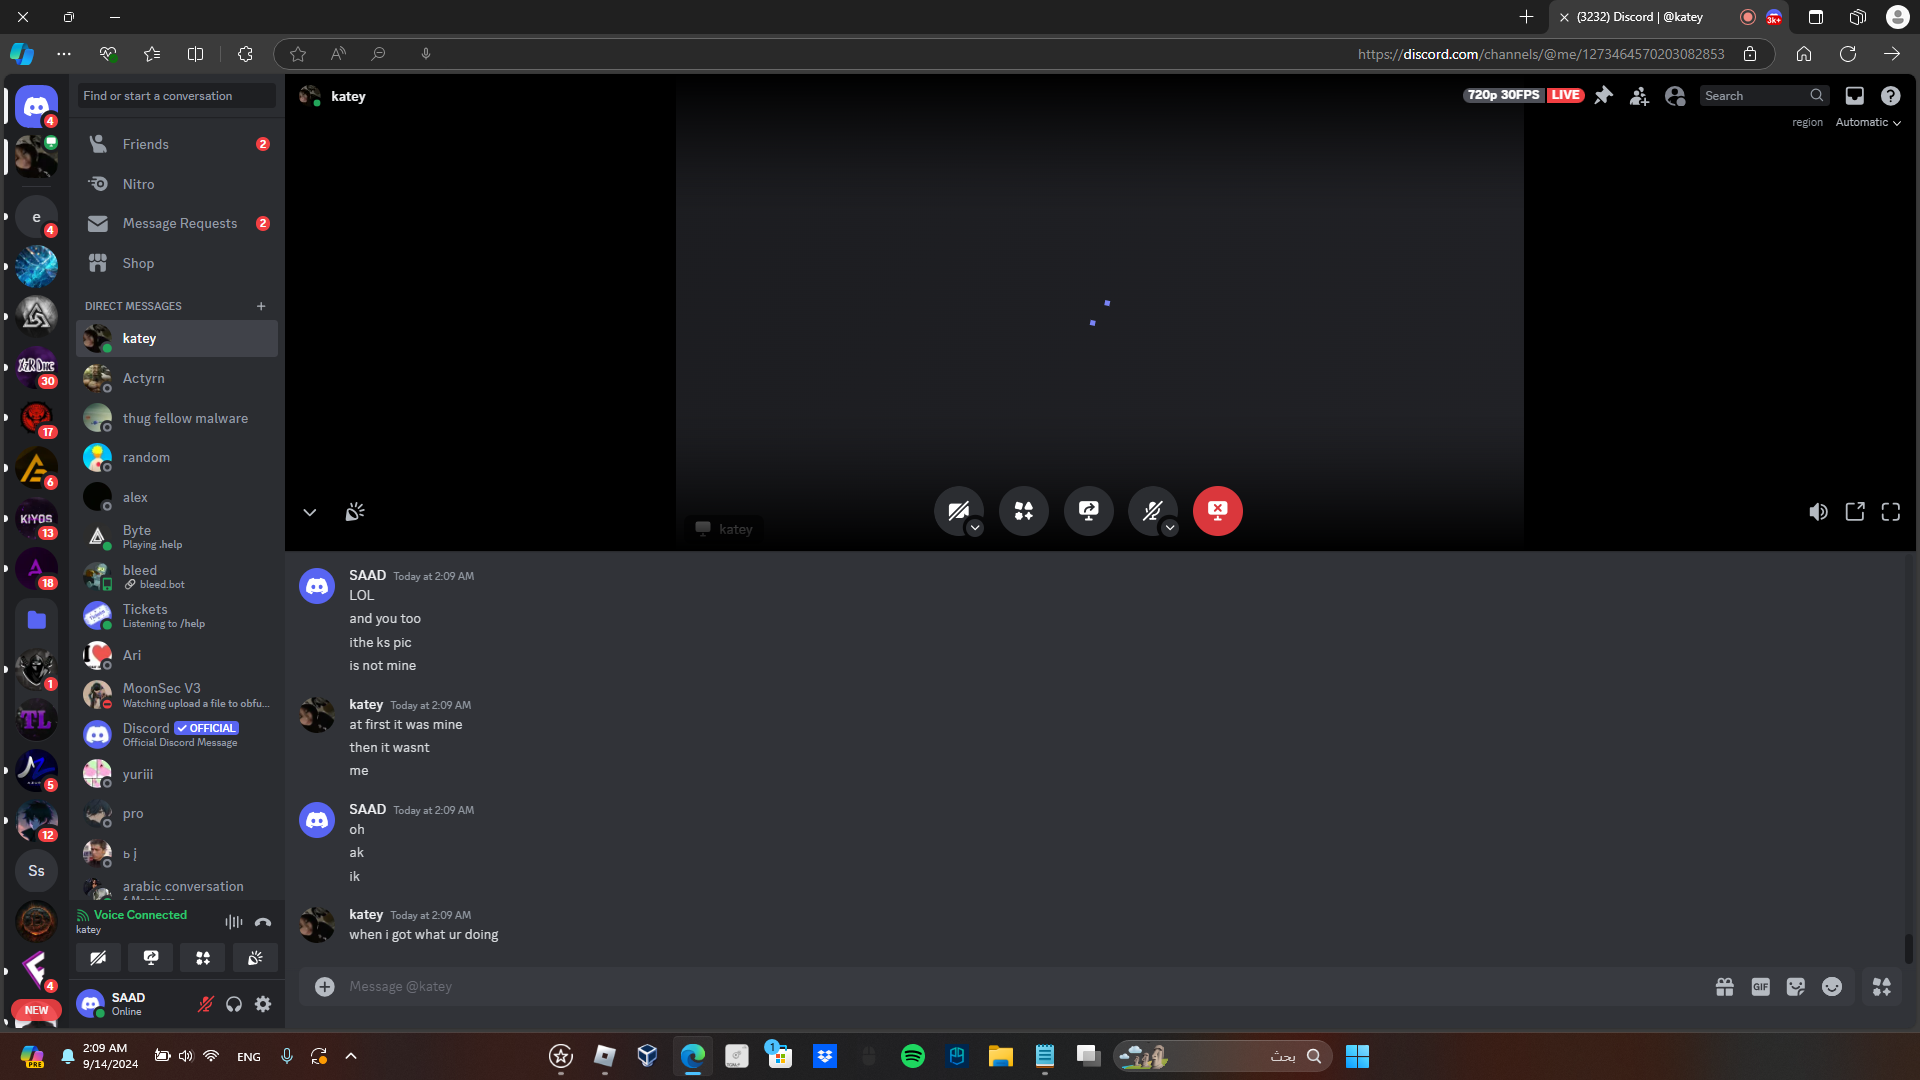Open soundboard from voice panel
The height and width of the screenshot is (1080, 1920).
click(255, 958)
